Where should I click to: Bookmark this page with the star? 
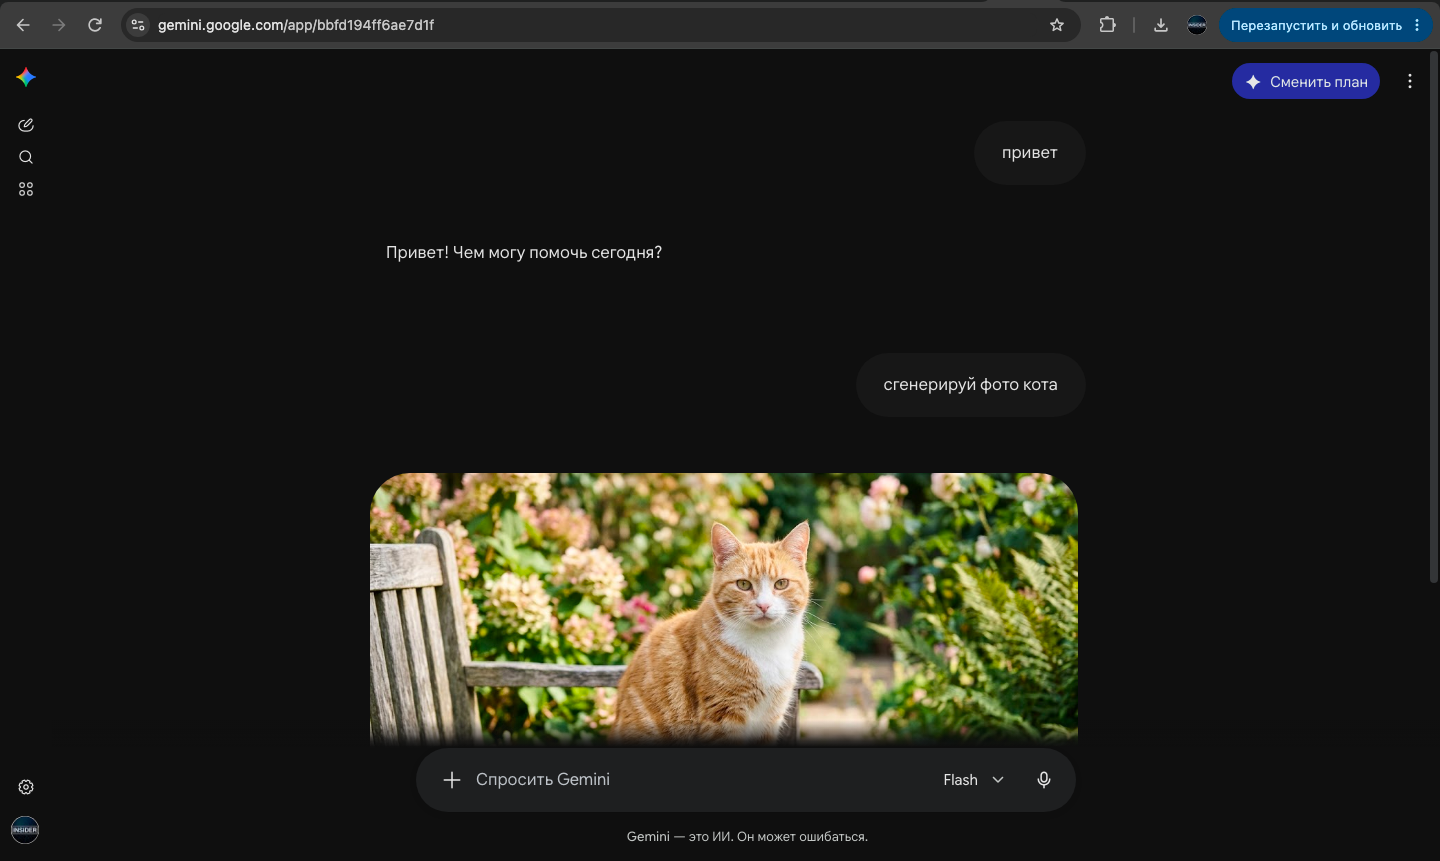pyautogui.click(x=1057, y=25)
